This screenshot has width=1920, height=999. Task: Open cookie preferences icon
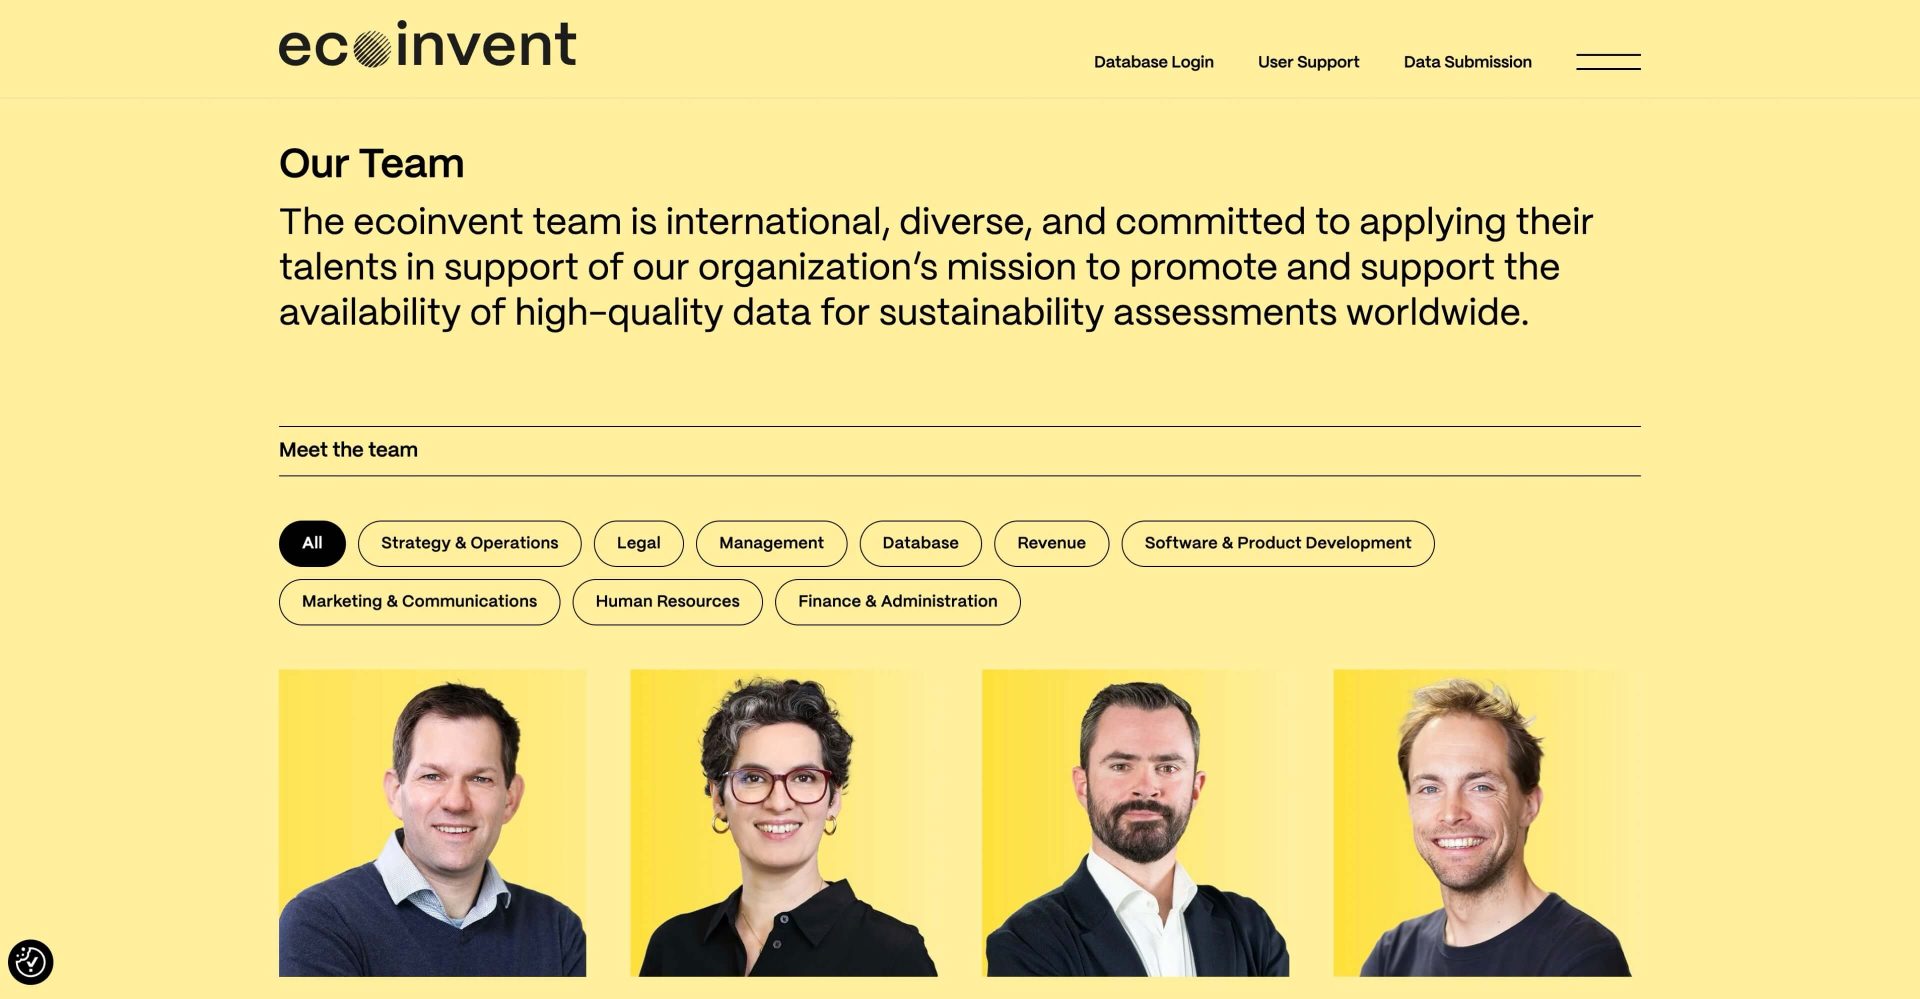pyautogui.click(x=30, y=962)
